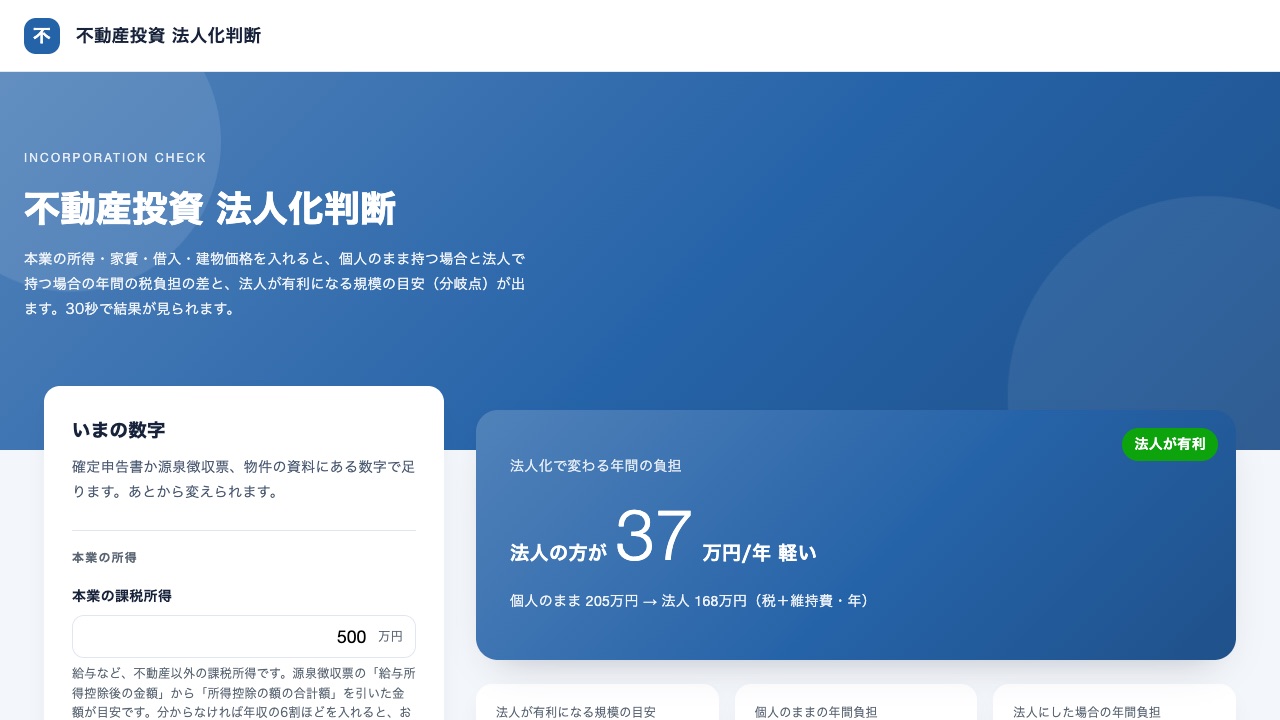
Task: Click the 法人が有利 green badge
Action: [1170, 444]
